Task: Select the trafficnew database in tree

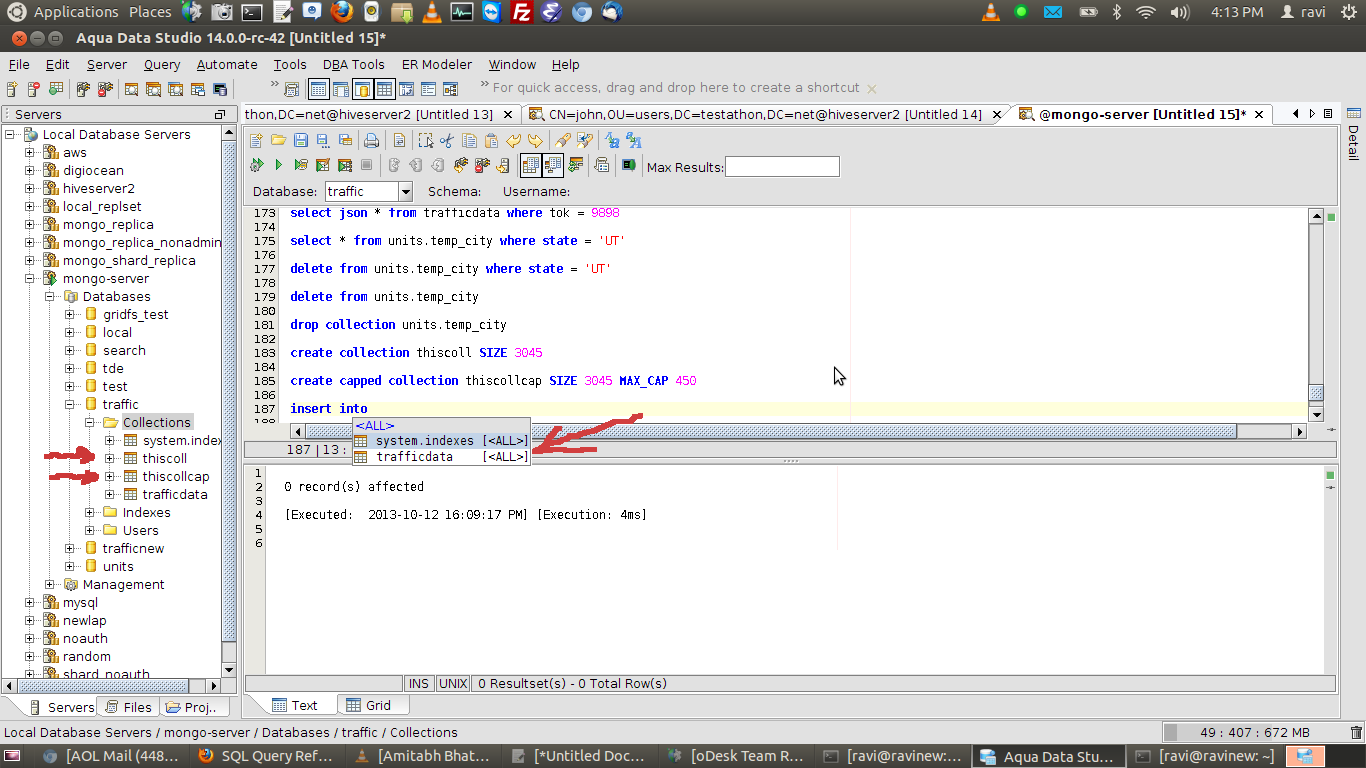Action: pyautogui.click(x=133, y=548)
